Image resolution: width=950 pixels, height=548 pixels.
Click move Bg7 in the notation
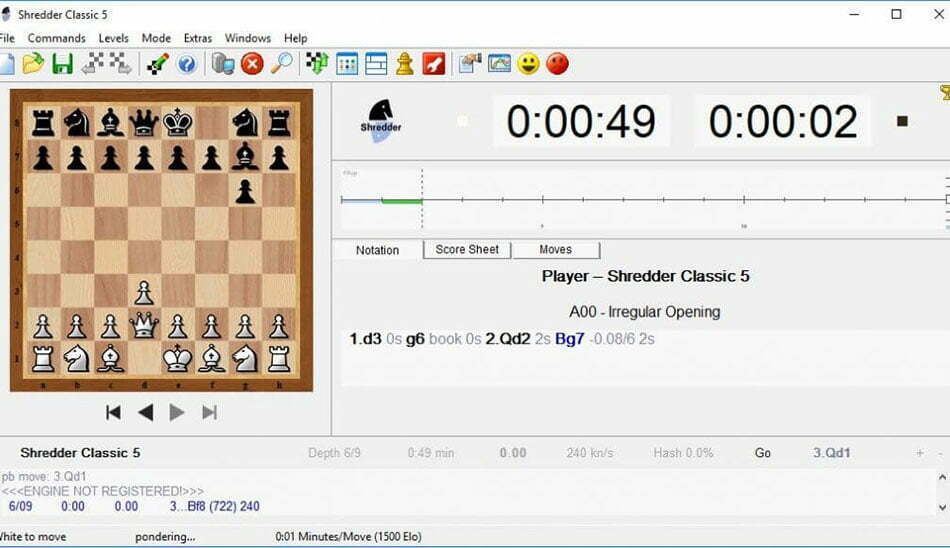tap(570, 339)
